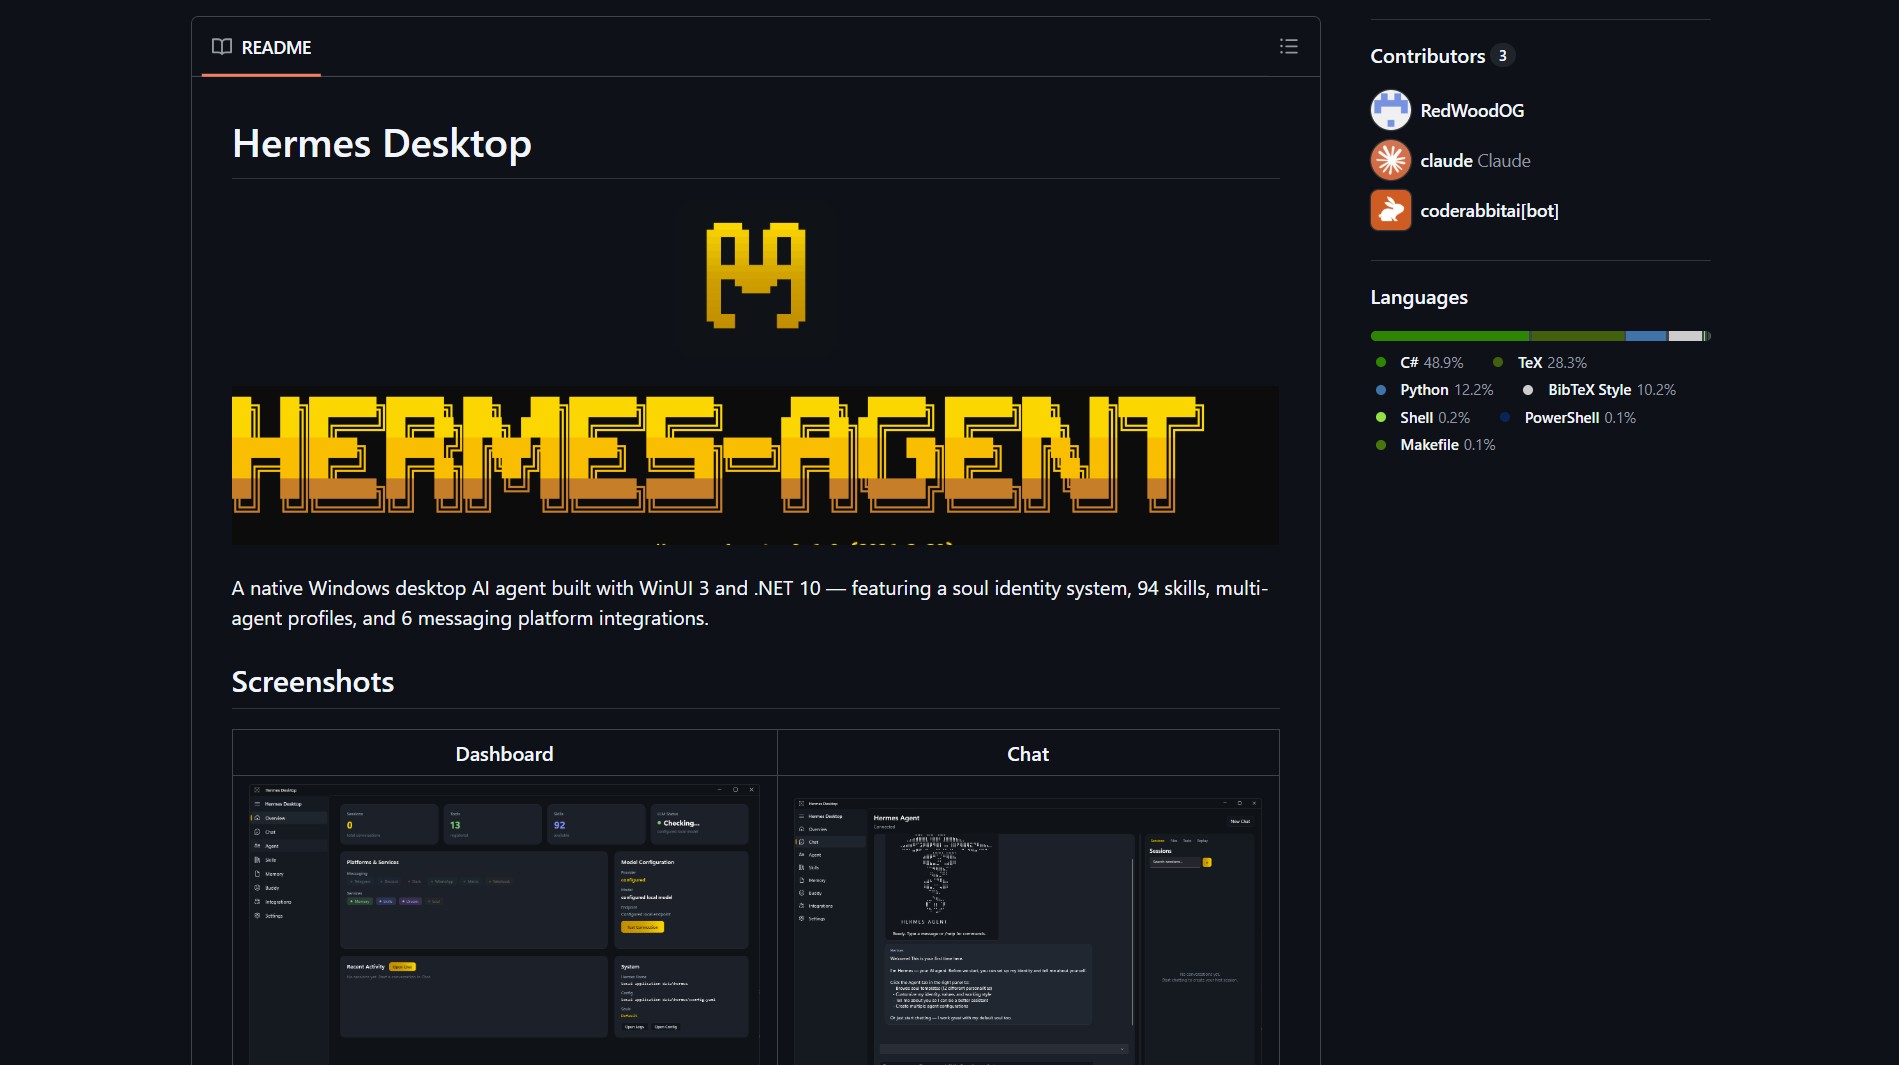Click the green C# segment of language bar

point(1449,336)
